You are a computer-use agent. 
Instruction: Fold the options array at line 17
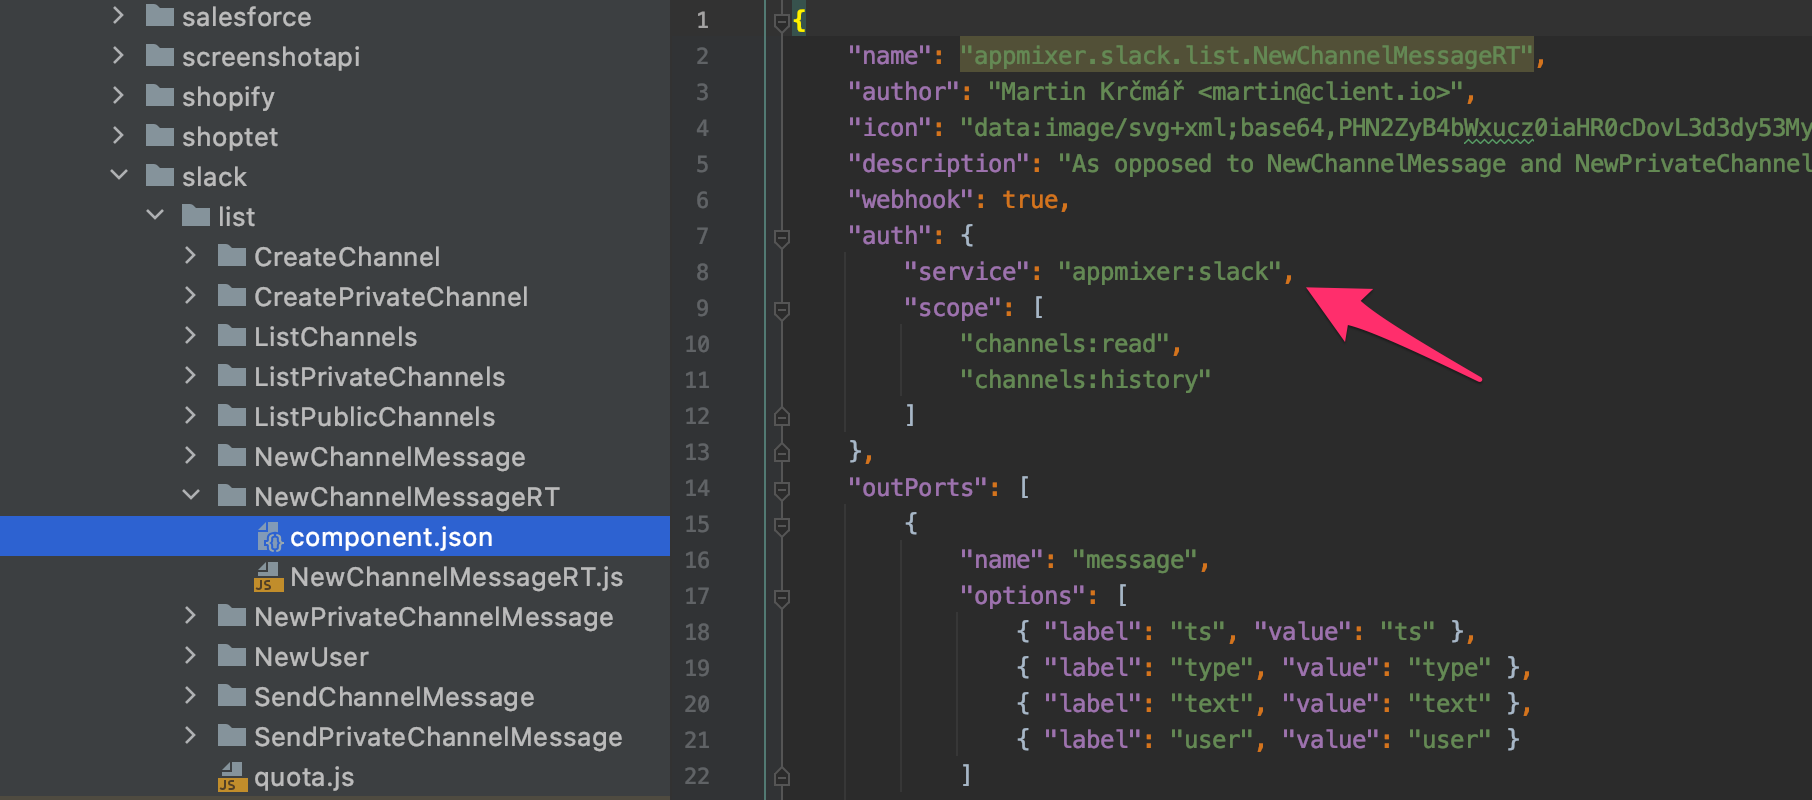click(x=782, y=597)
